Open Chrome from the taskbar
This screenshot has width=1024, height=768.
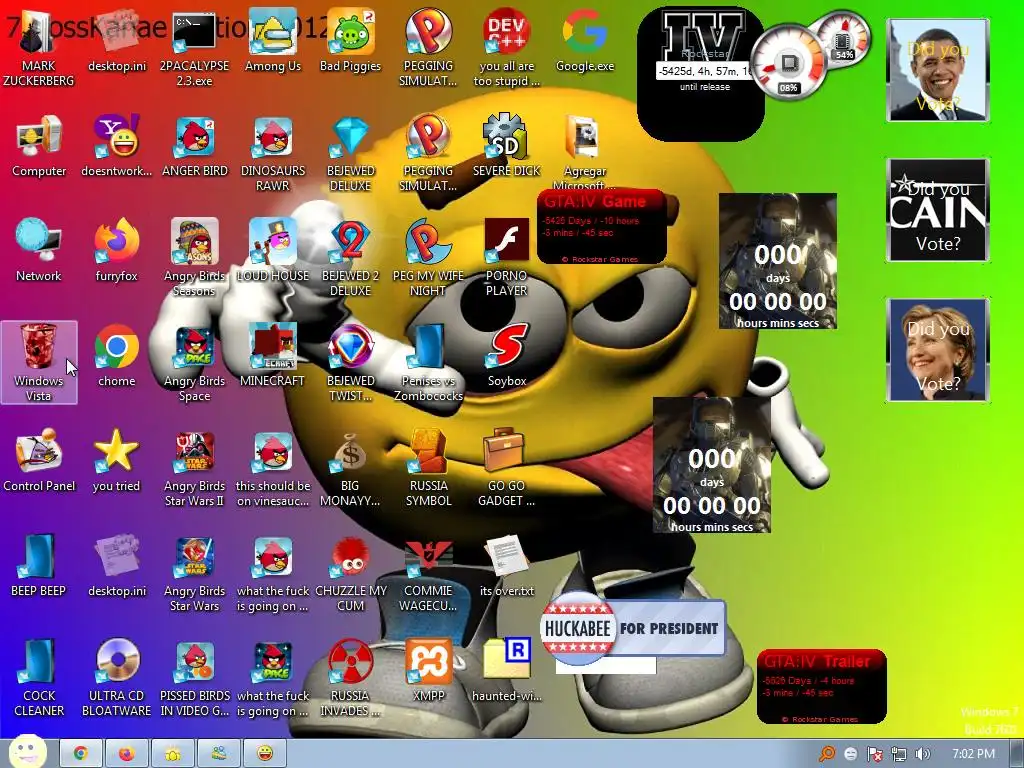(x=81, y=754)
